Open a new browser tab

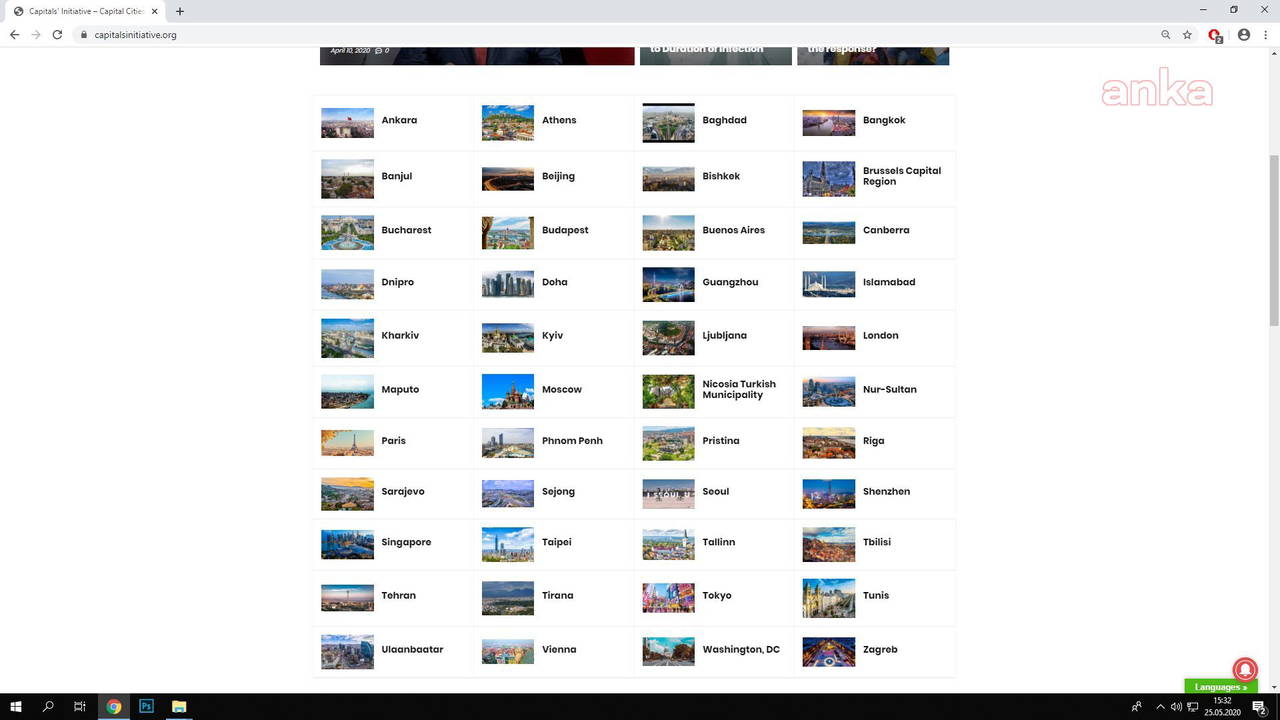(180, 11)
